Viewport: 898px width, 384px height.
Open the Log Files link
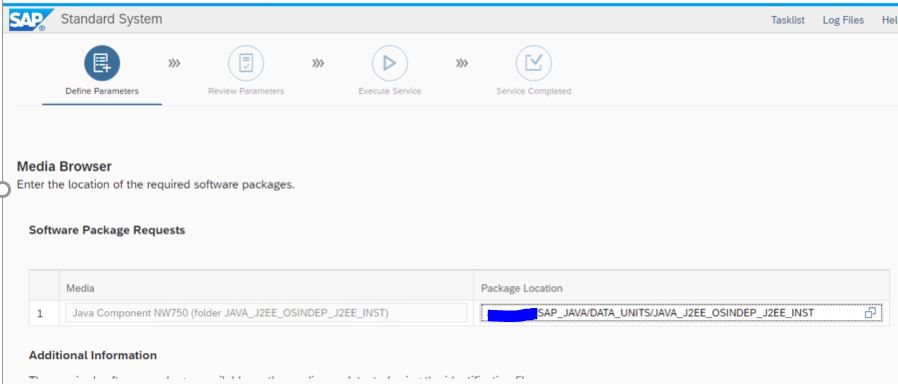pyautogui.click(x=843, y=20)
